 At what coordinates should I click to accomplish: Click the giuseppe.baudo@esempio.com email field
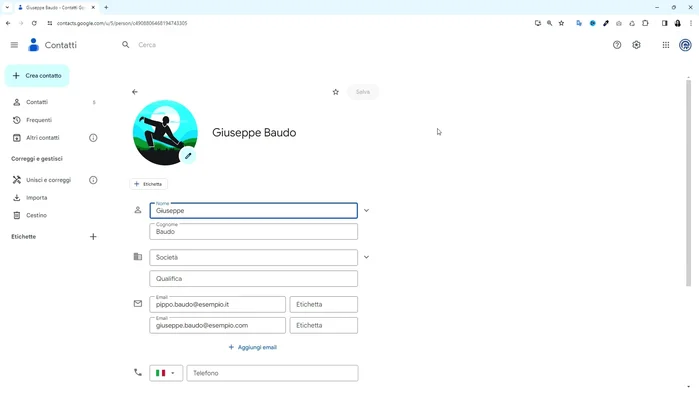pos(218,326)
